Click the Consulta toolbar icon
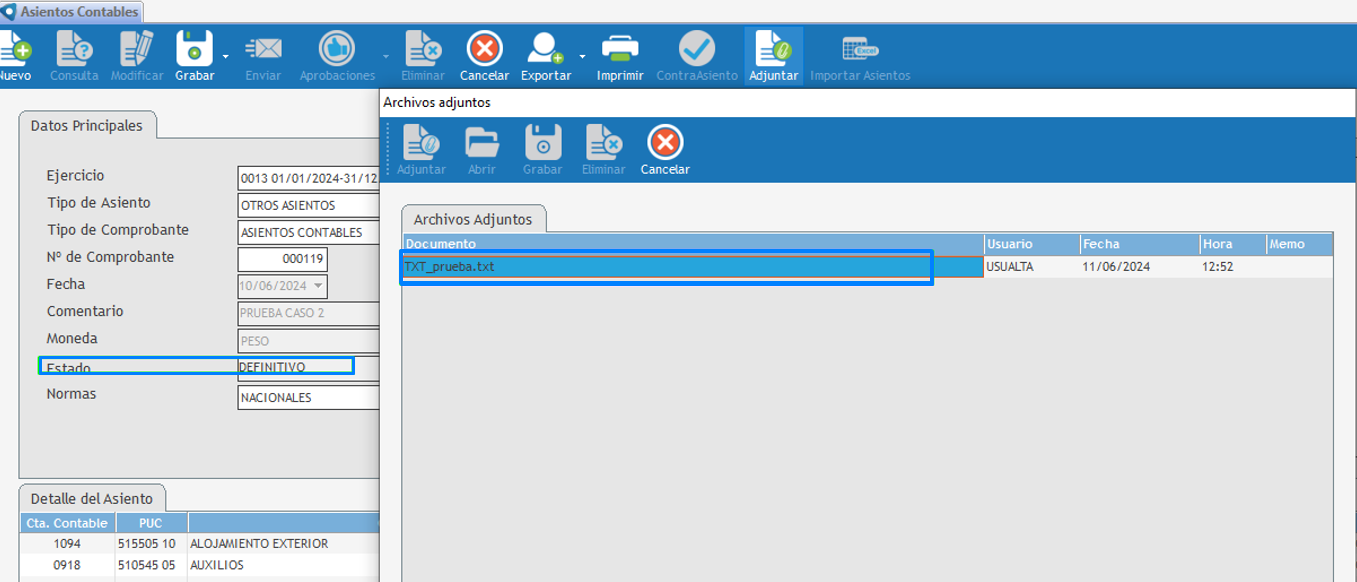 click(74, 50)
